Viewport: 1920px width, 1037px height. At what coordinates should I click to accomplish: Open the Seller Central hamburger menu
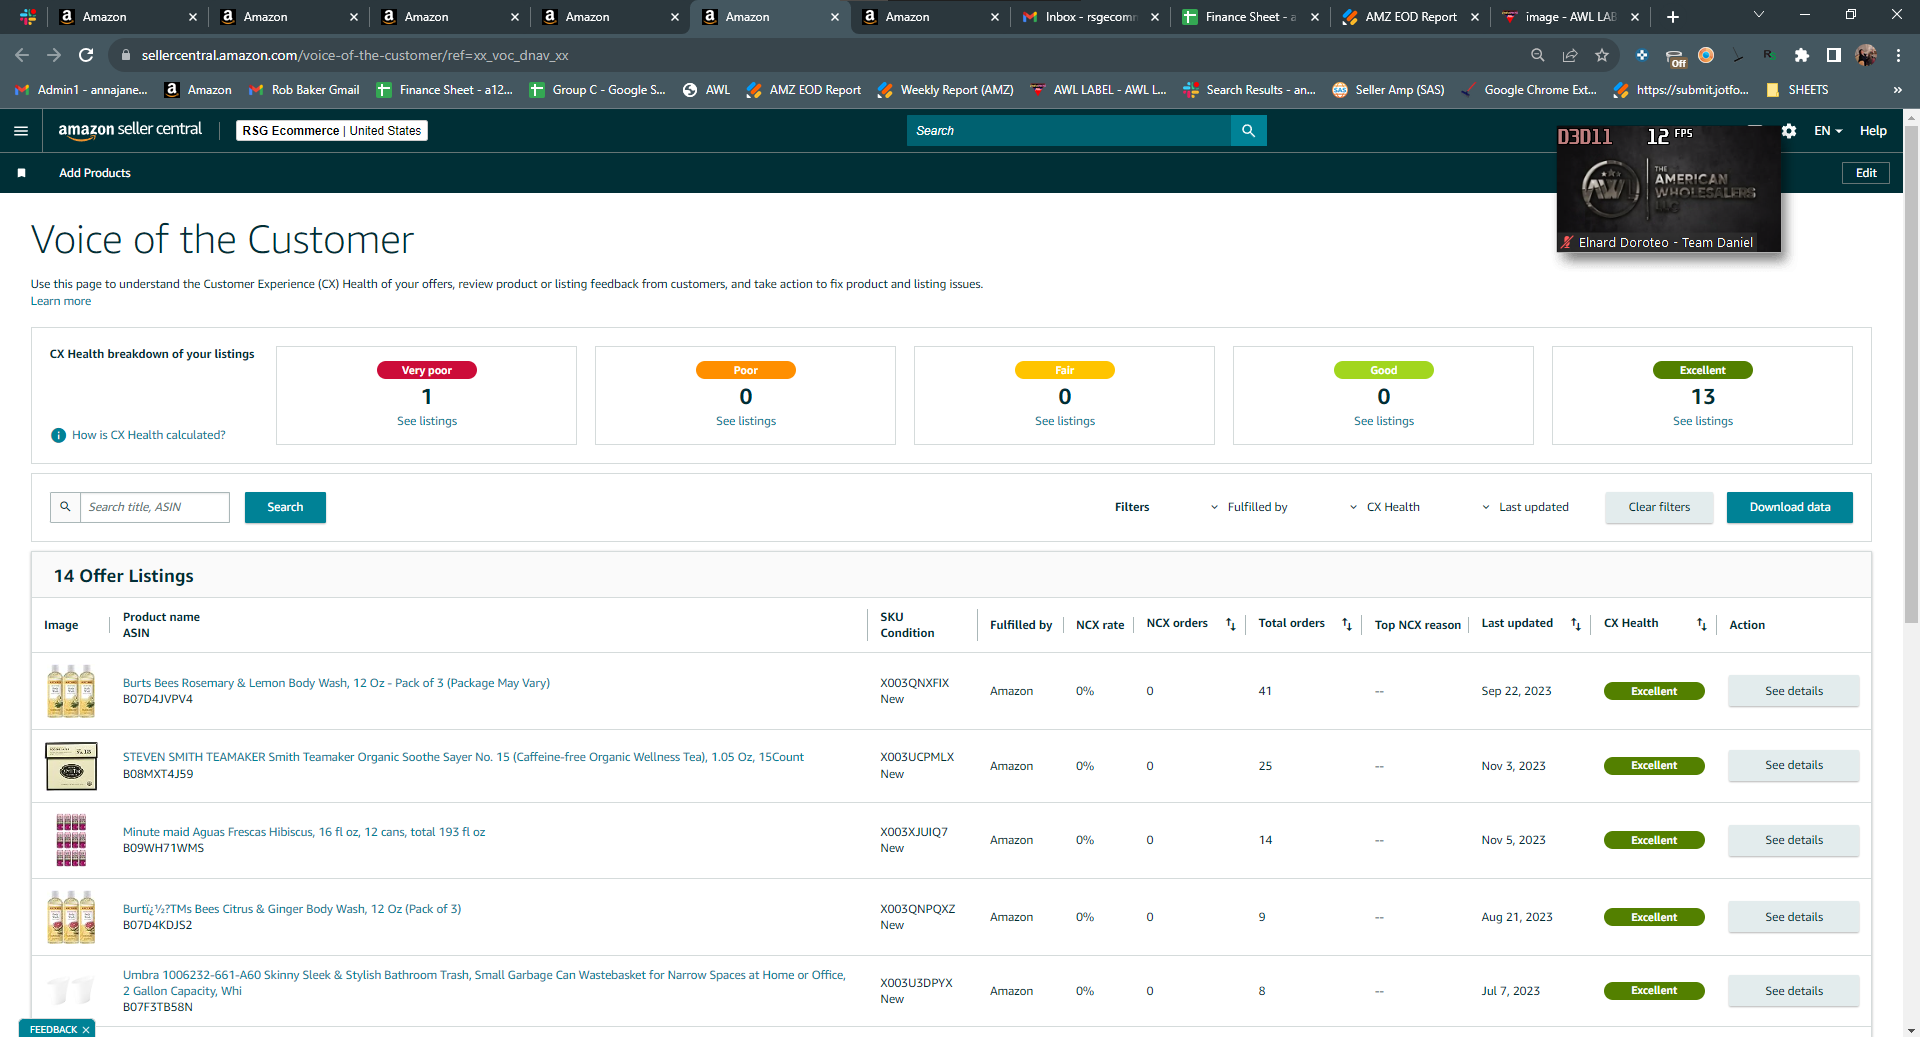pyautogui.click(x=21, y=131)
